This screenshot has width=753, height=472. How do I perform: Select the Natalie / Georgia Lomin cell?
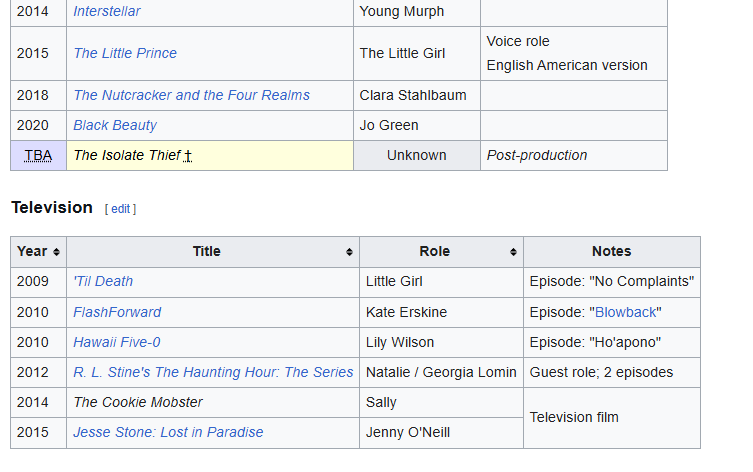pyautogui.click(x=441, y=372)
